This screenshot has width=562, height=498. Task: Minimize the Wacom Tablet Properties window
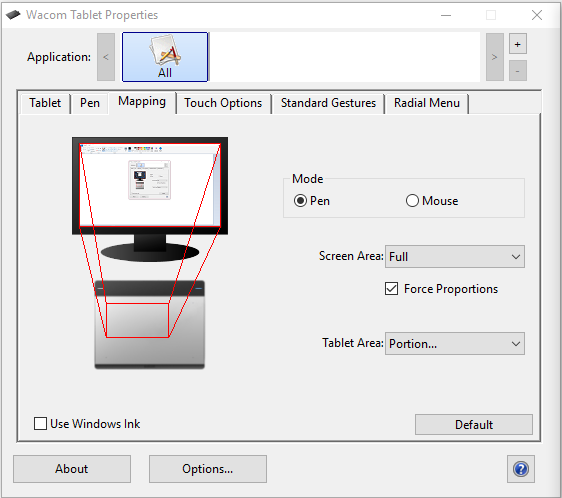coord(446,15)
